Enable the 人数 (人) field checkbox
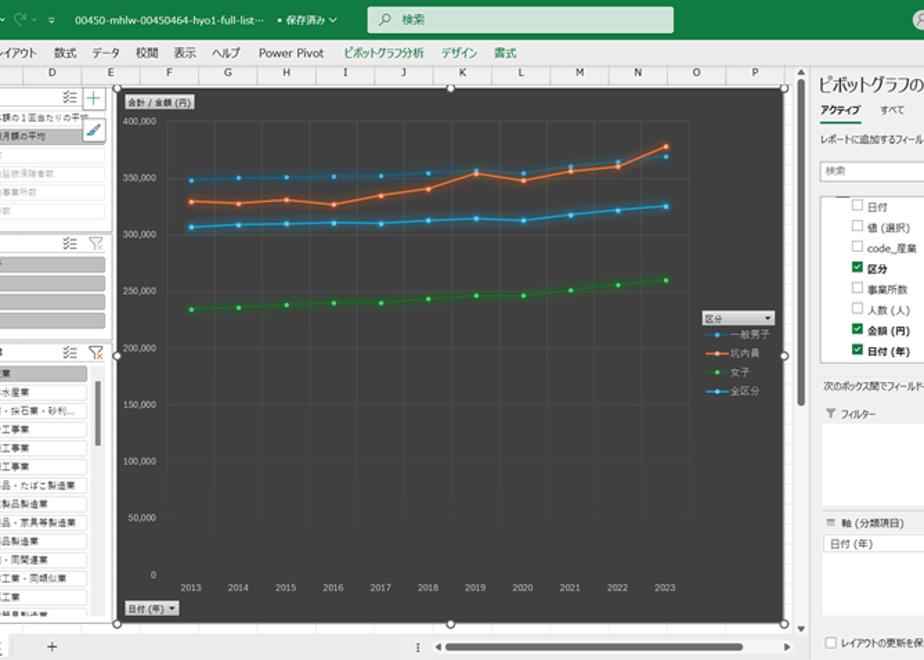The width and height of the screenshot is (924, 660). tap(857, 309)
